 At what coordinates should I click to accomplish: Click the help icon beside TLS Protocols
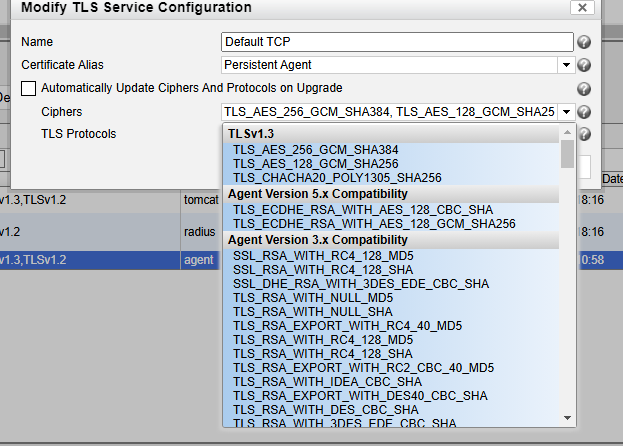click(584, 134)
